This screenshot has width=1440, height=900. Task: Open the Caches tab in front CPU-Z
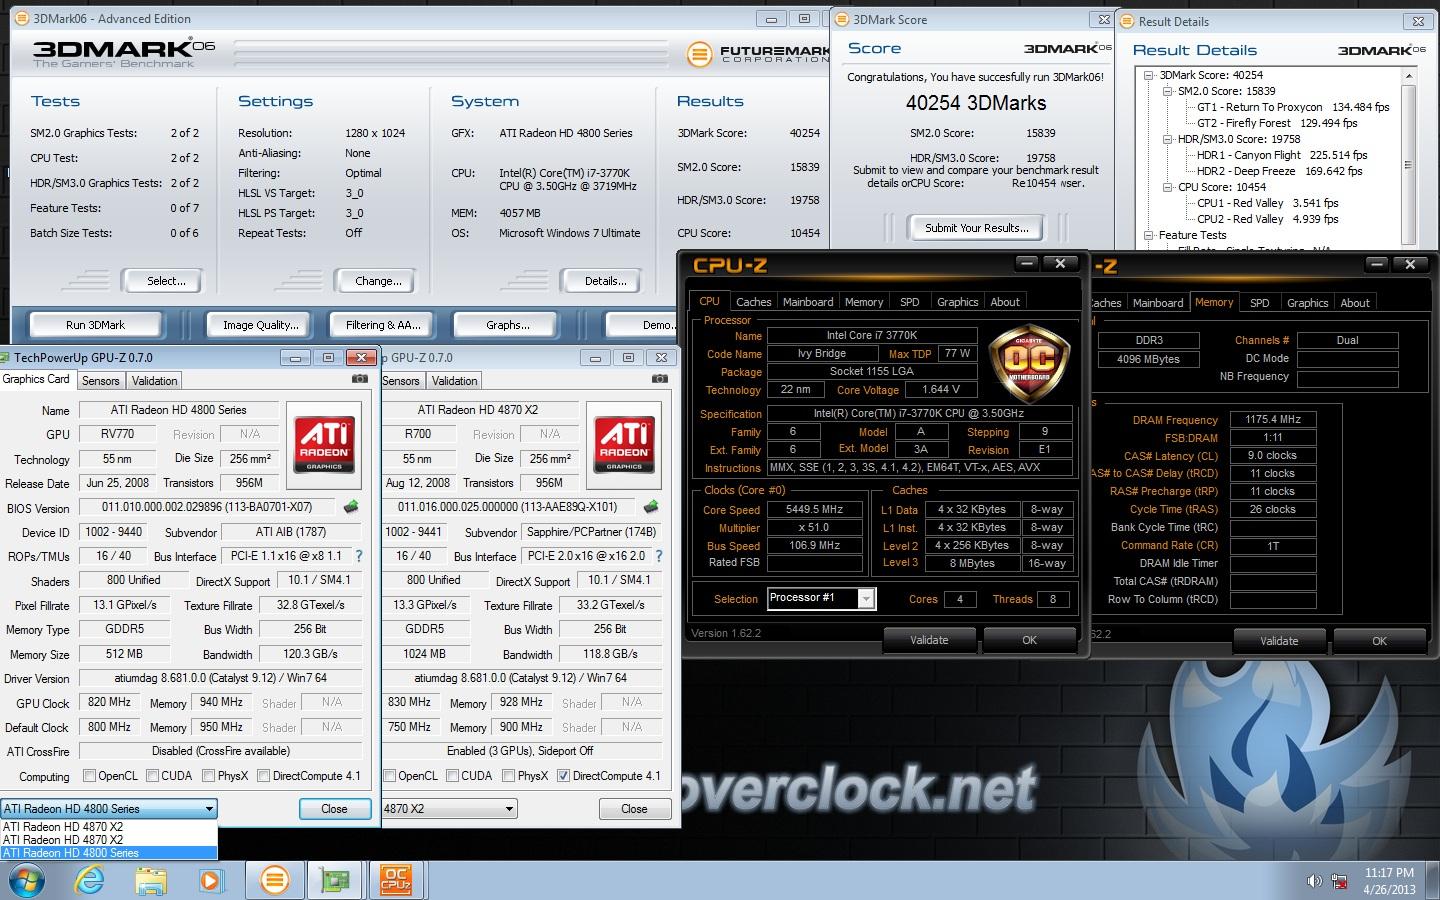[x=753, y=301]
